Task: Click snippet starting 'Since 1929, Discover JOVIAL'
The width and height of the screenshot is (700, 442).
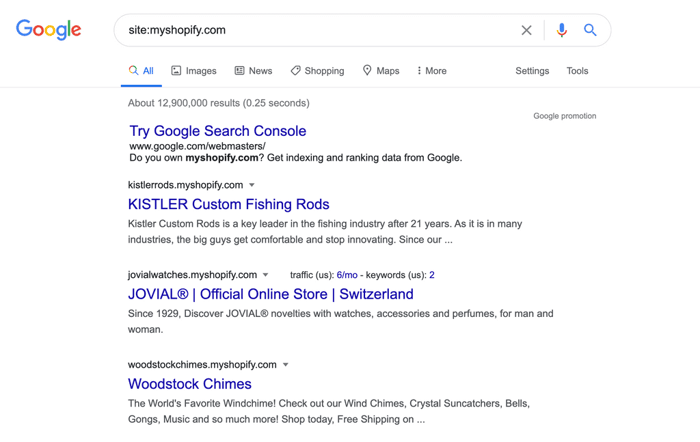Action: point(341,321)
